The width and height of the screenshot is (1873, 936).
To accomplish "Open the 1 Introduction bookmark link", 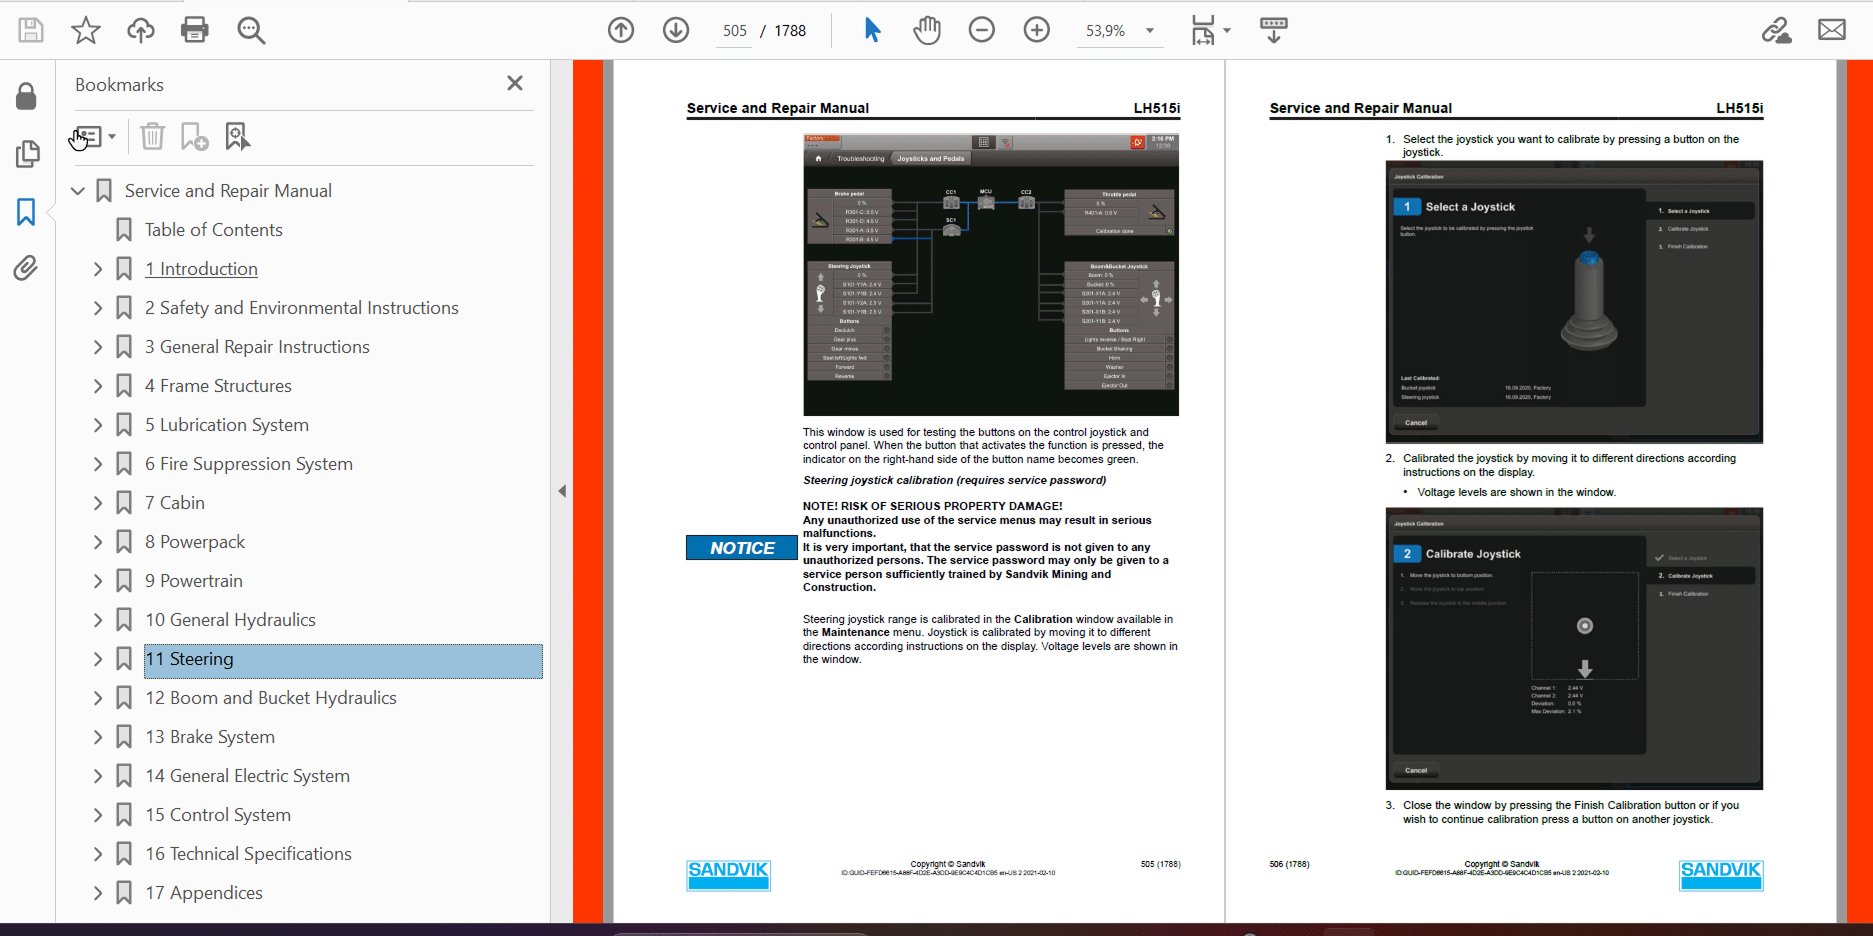I will pos(201,269).
